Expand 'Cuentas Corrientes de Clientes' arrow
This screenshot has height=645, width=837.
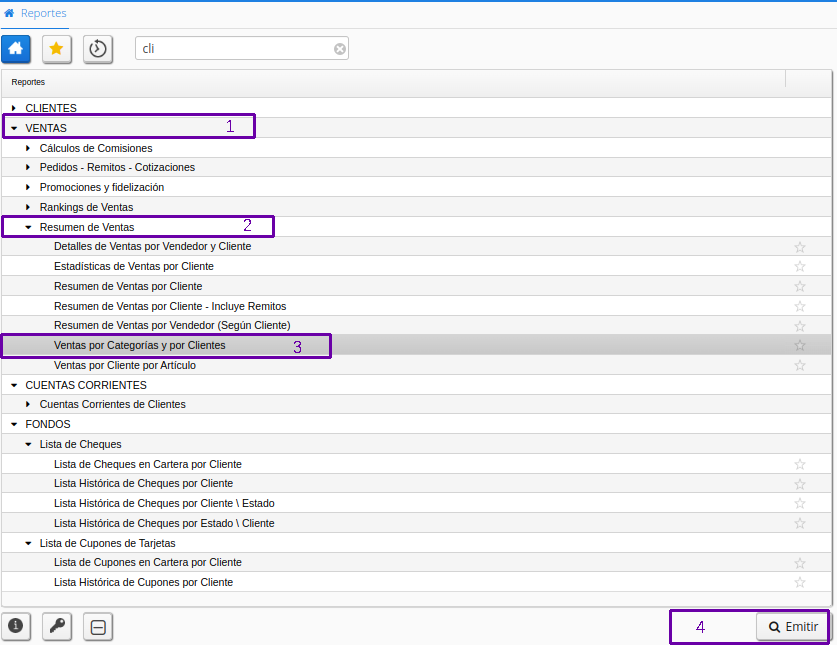pyautogui.click(x=28, y=404)
